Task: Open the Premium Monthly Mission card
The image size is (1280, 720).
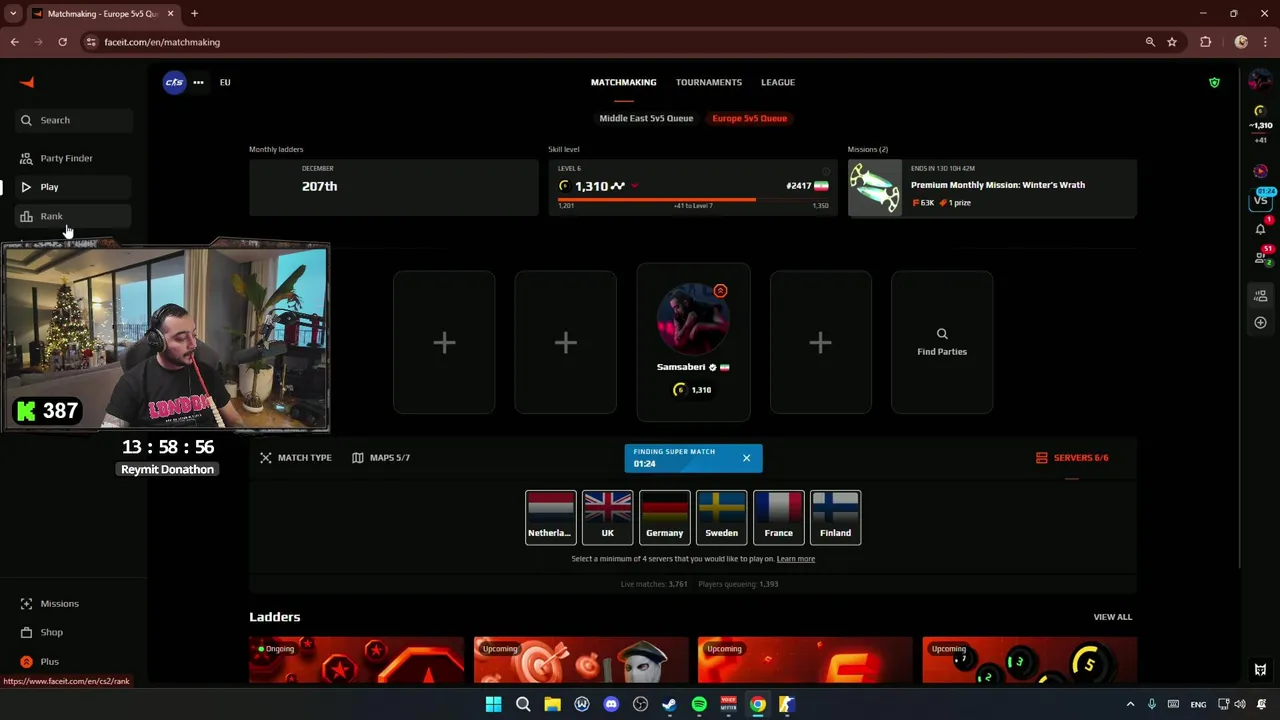Action: tap(992, 188)
